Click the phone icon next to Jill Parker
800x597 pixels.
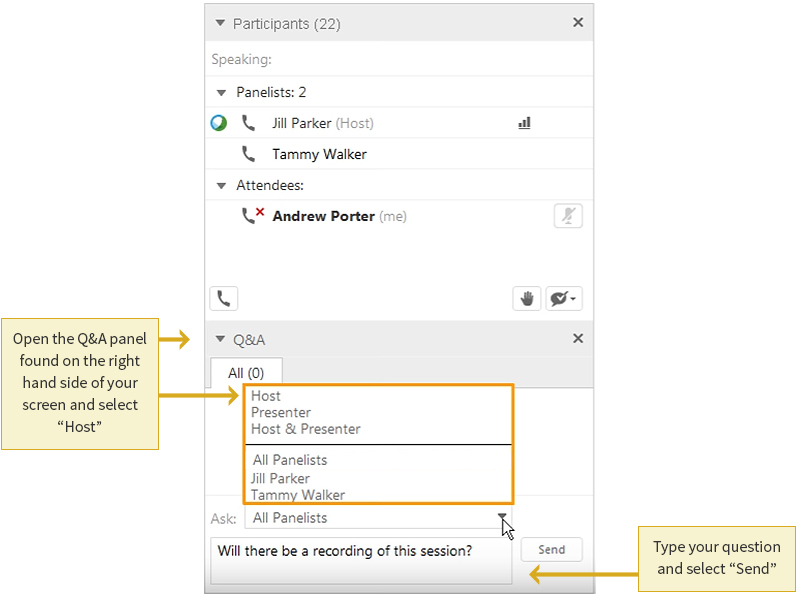click(249, 123)
